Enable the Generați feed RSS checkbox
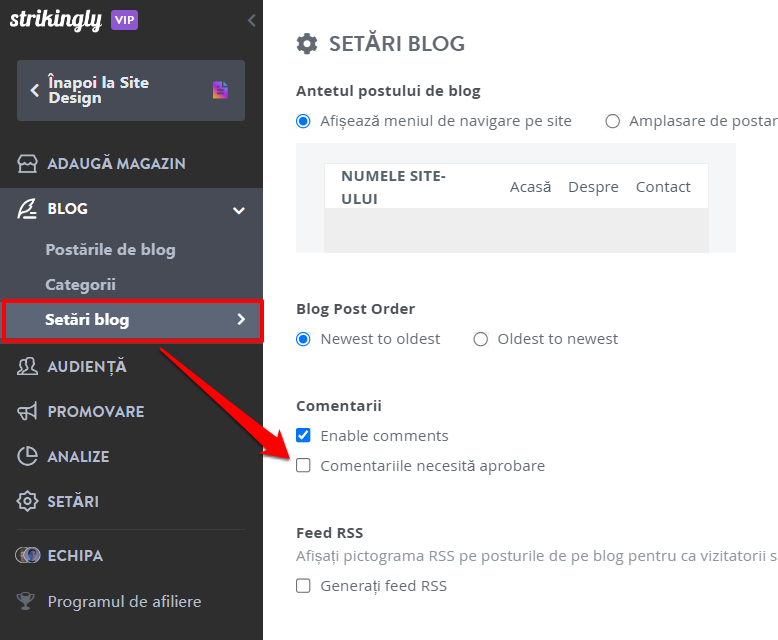Viewport: 778px width, 640px height. coord(303,585)
